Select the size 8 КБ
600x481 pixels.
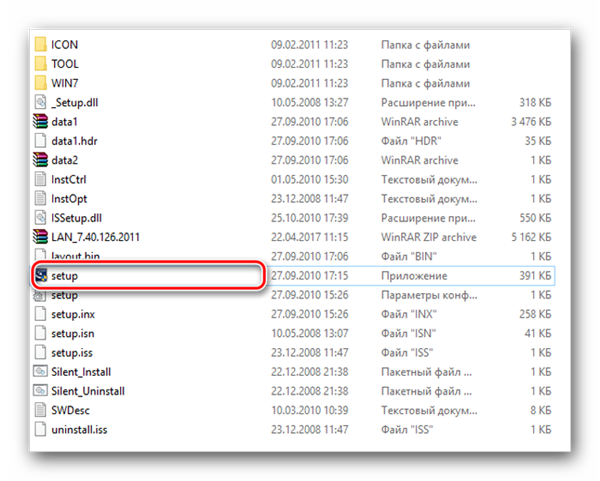coord(541,410)
